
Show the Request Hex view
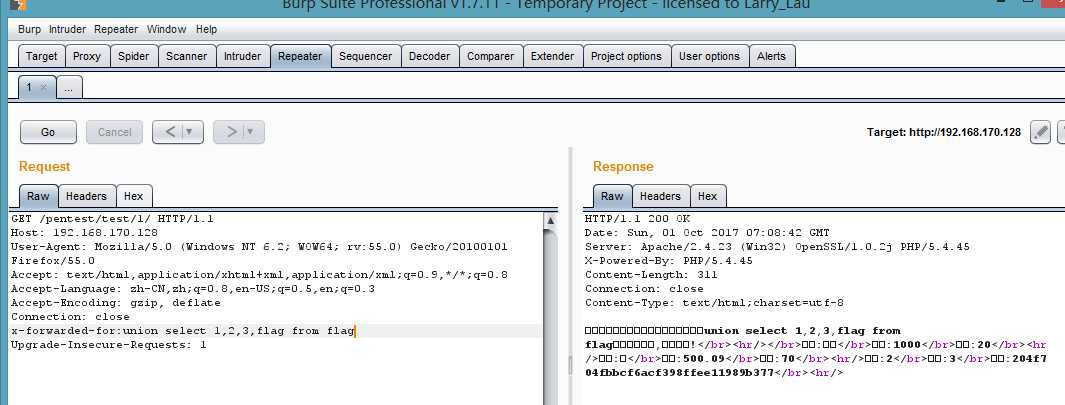[134, 196]
